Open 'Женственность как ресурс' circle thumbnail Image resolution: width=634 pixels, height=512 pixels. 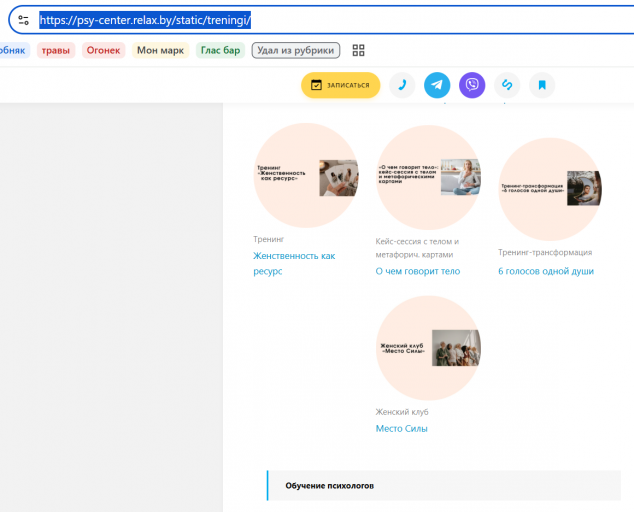(x=306, y=175)
